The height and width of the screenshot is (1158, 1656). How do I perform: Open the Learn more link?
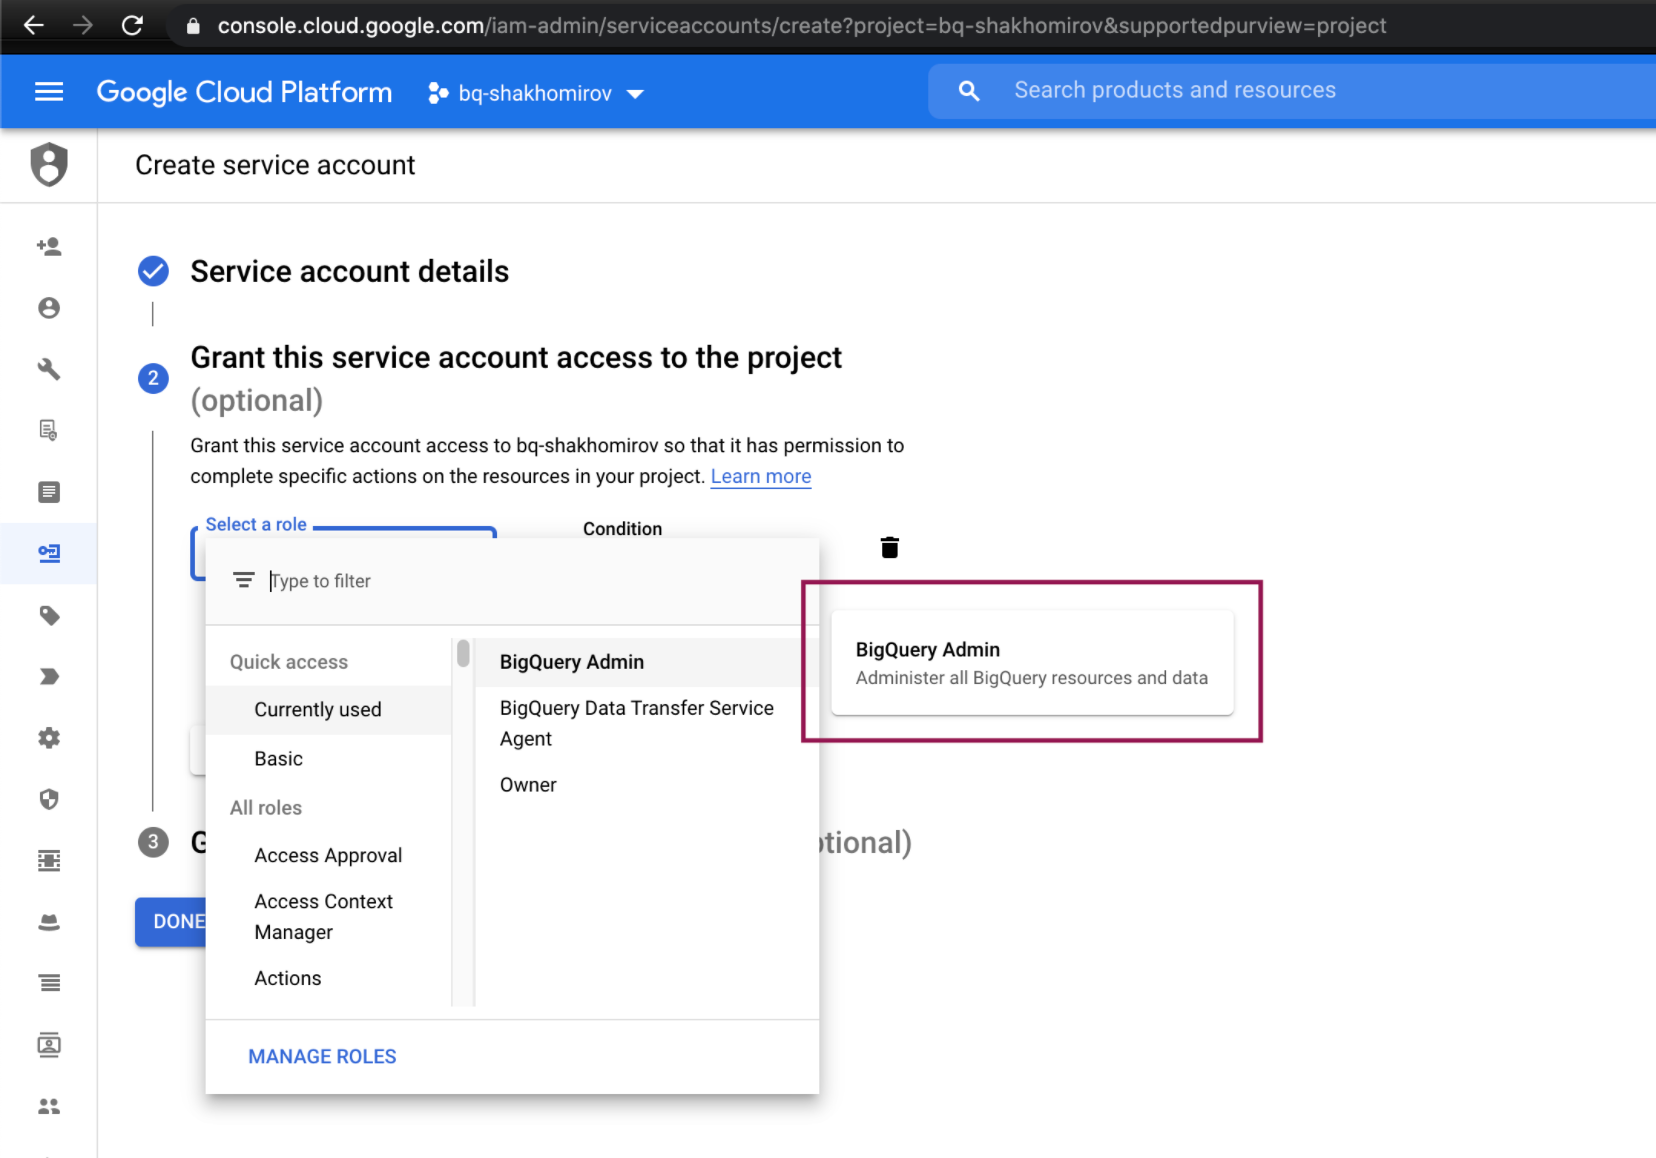760,477
